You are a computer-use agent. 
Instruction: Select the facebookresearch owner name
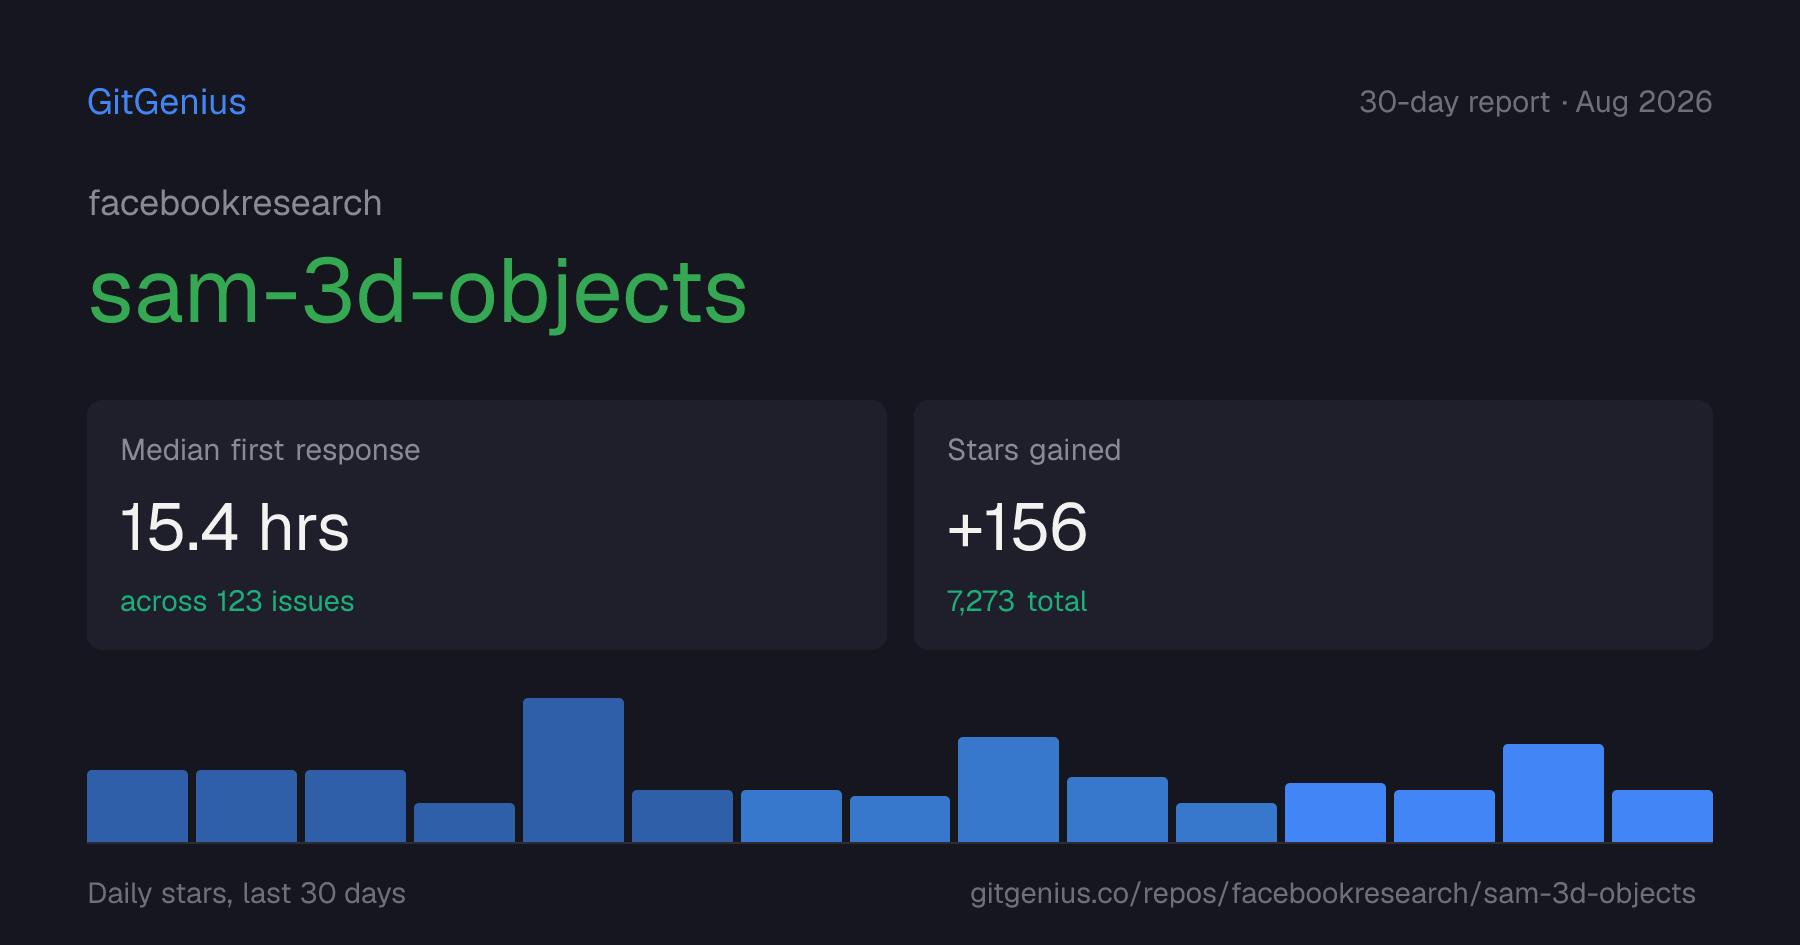pyautogui.click(x=235, y=203)
